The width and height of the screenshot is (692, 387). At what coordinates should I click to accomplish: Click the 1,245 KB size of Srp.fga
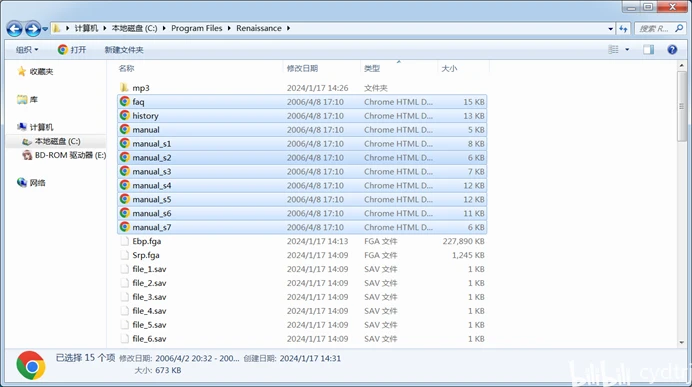tap(468, 255)
